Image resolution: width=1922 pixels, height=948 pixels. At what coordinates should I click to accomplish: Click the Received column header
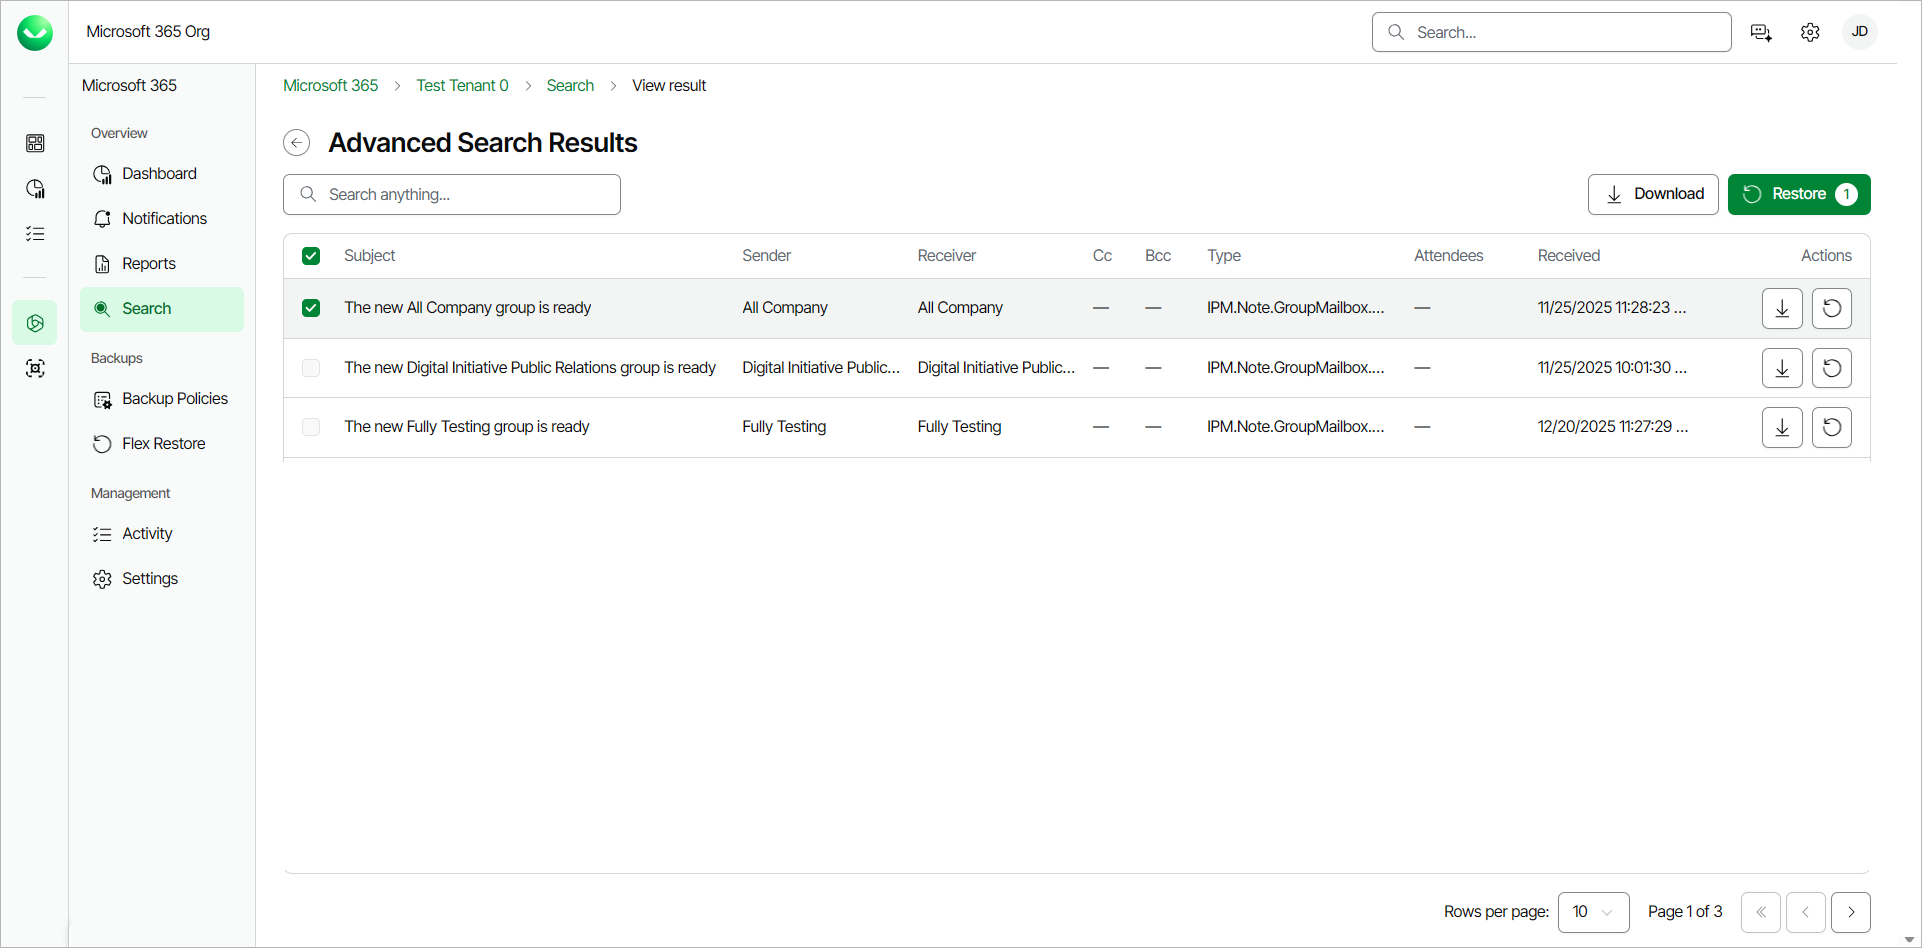click(1569, 256)
